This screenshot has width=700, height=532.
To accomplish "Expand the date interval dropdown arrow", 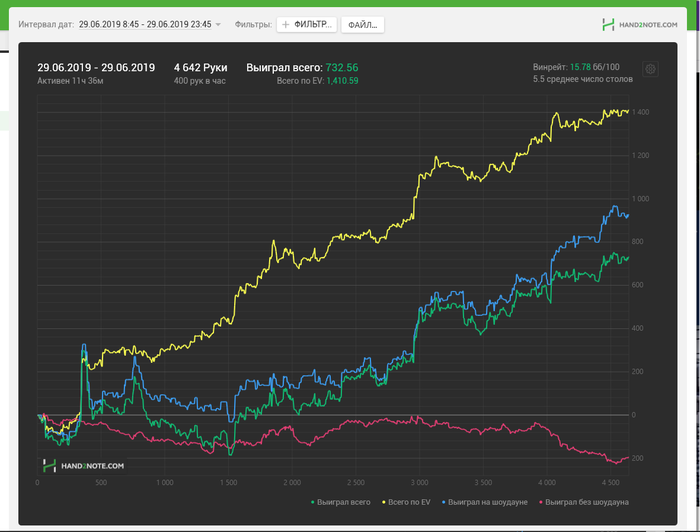I will [x=218, y=25].
